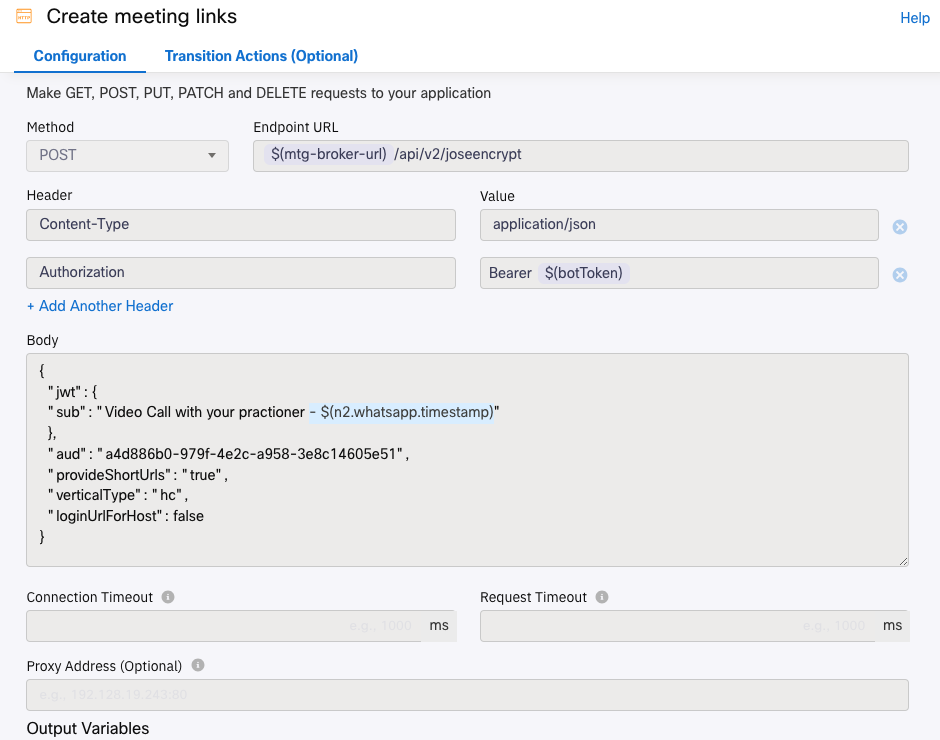Image resolution: width=940 pixels, height=740 pixels.
Task: Focus the Proxy Address input field
Action: click(467, 695)
